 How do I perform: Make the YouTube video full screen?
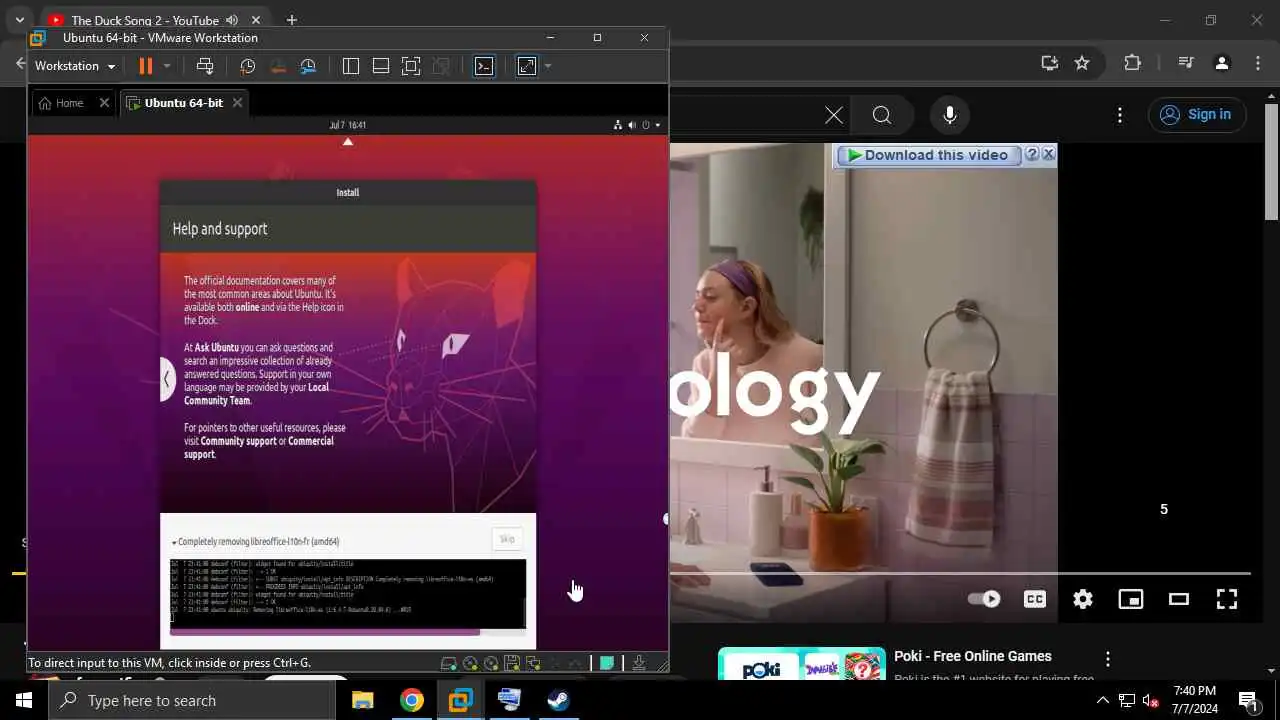click(1227, 599)
